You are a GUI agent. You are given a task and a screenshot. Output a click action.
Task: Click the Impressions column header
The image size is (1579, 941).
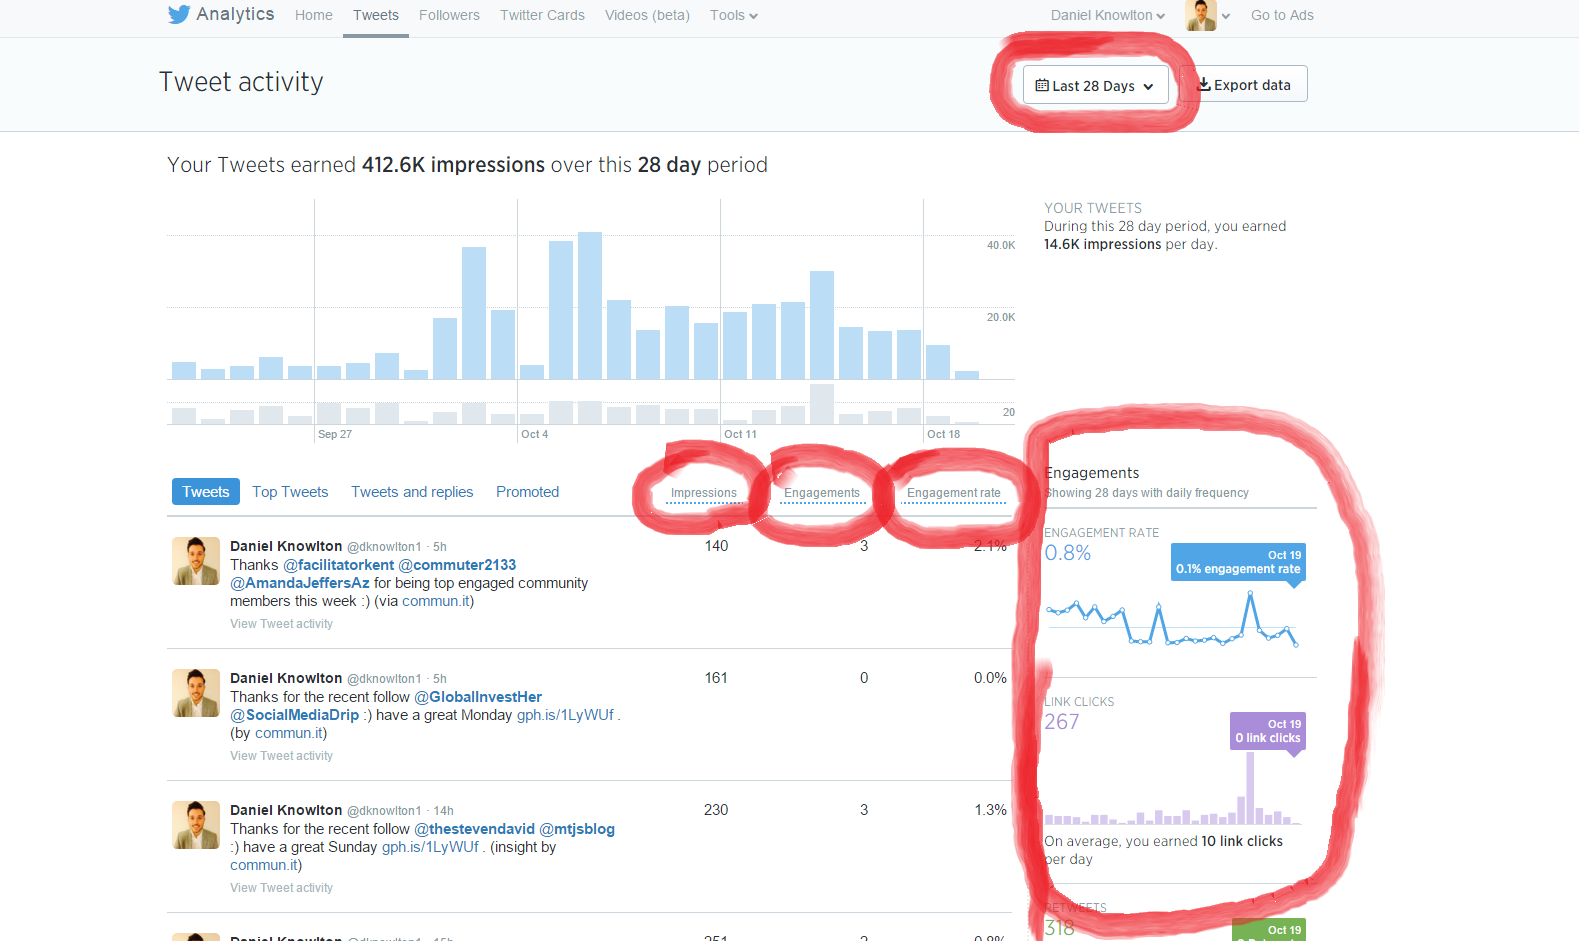[703, 493]
